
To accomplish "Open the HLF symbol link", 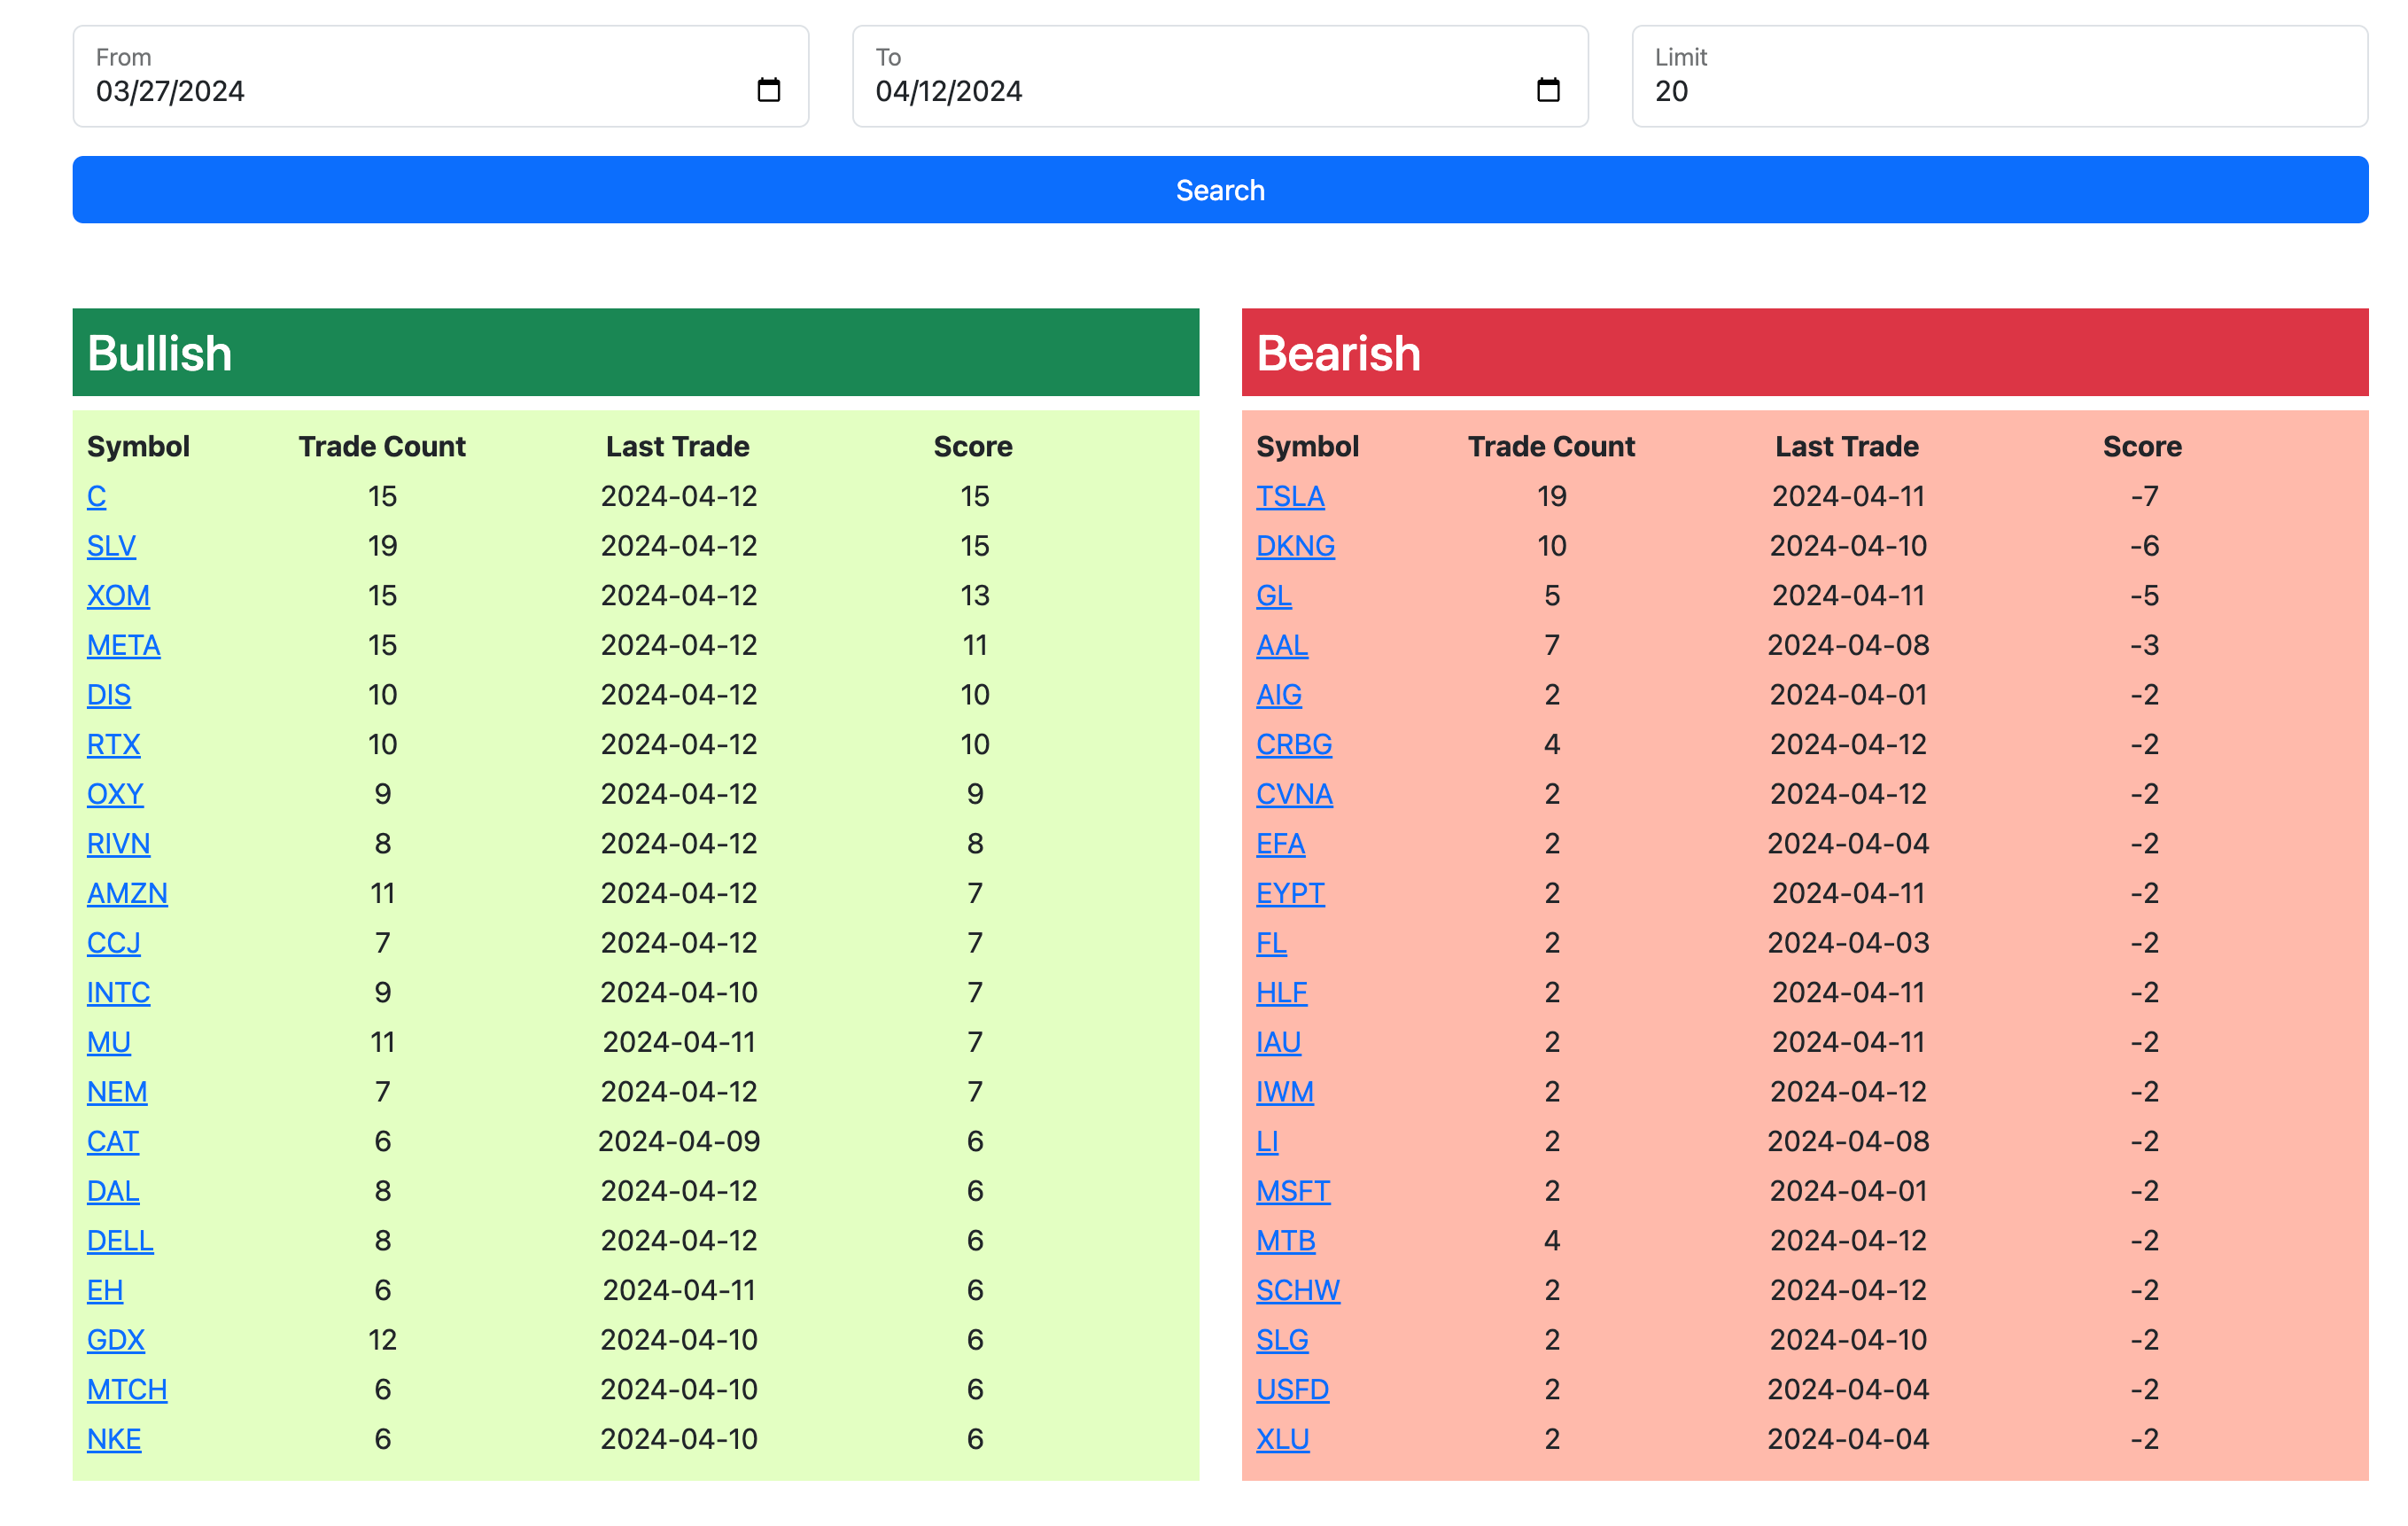I will tap(1282, 993).
